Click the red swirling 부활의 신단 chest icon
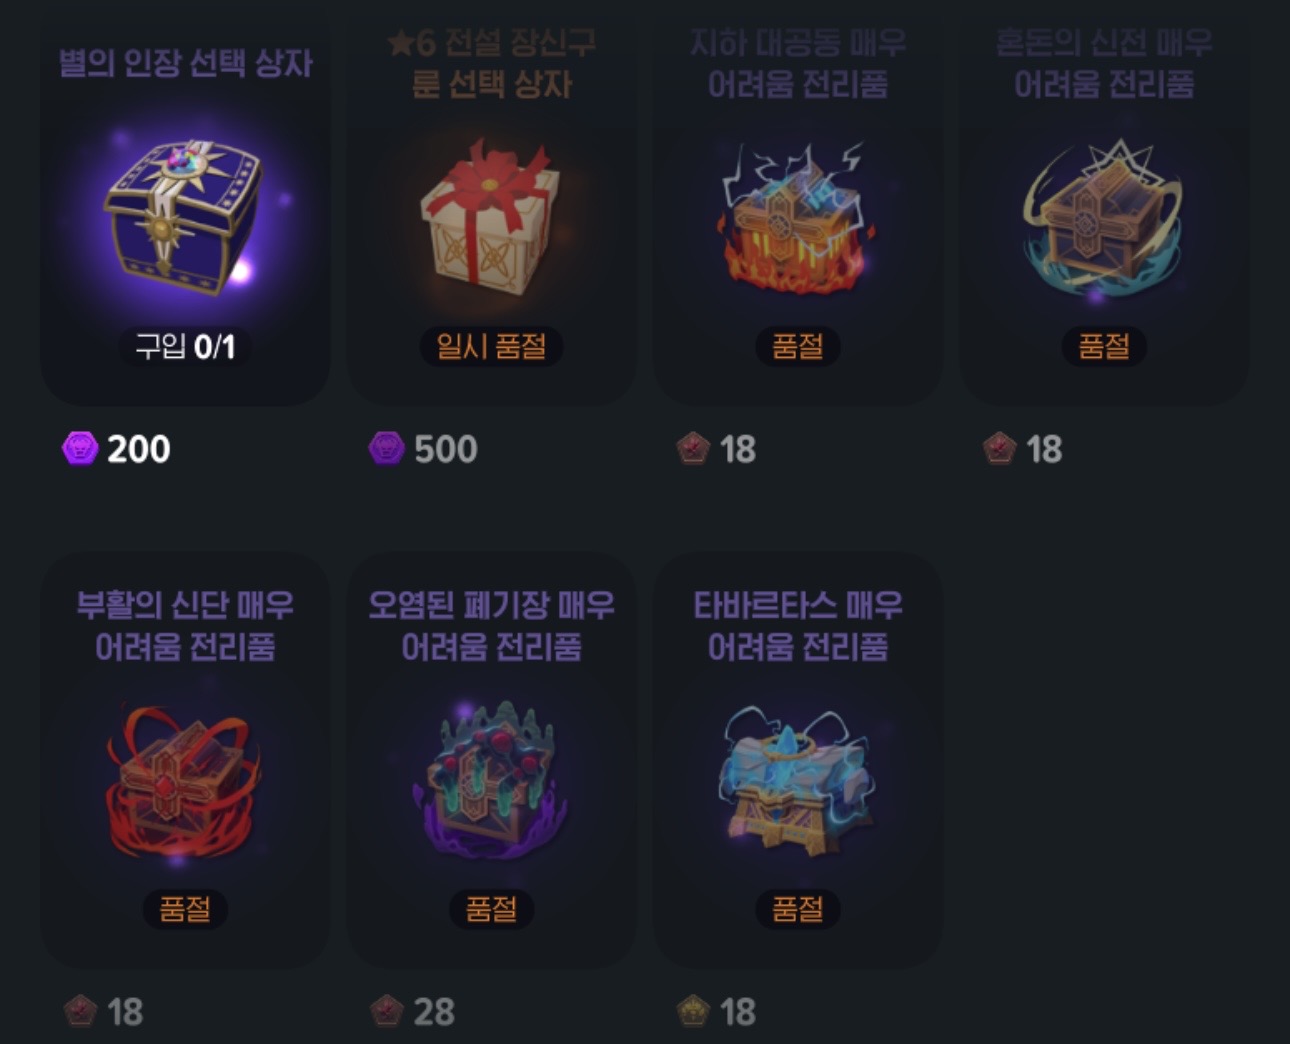1290x1044 pixels. click(184, 780)
